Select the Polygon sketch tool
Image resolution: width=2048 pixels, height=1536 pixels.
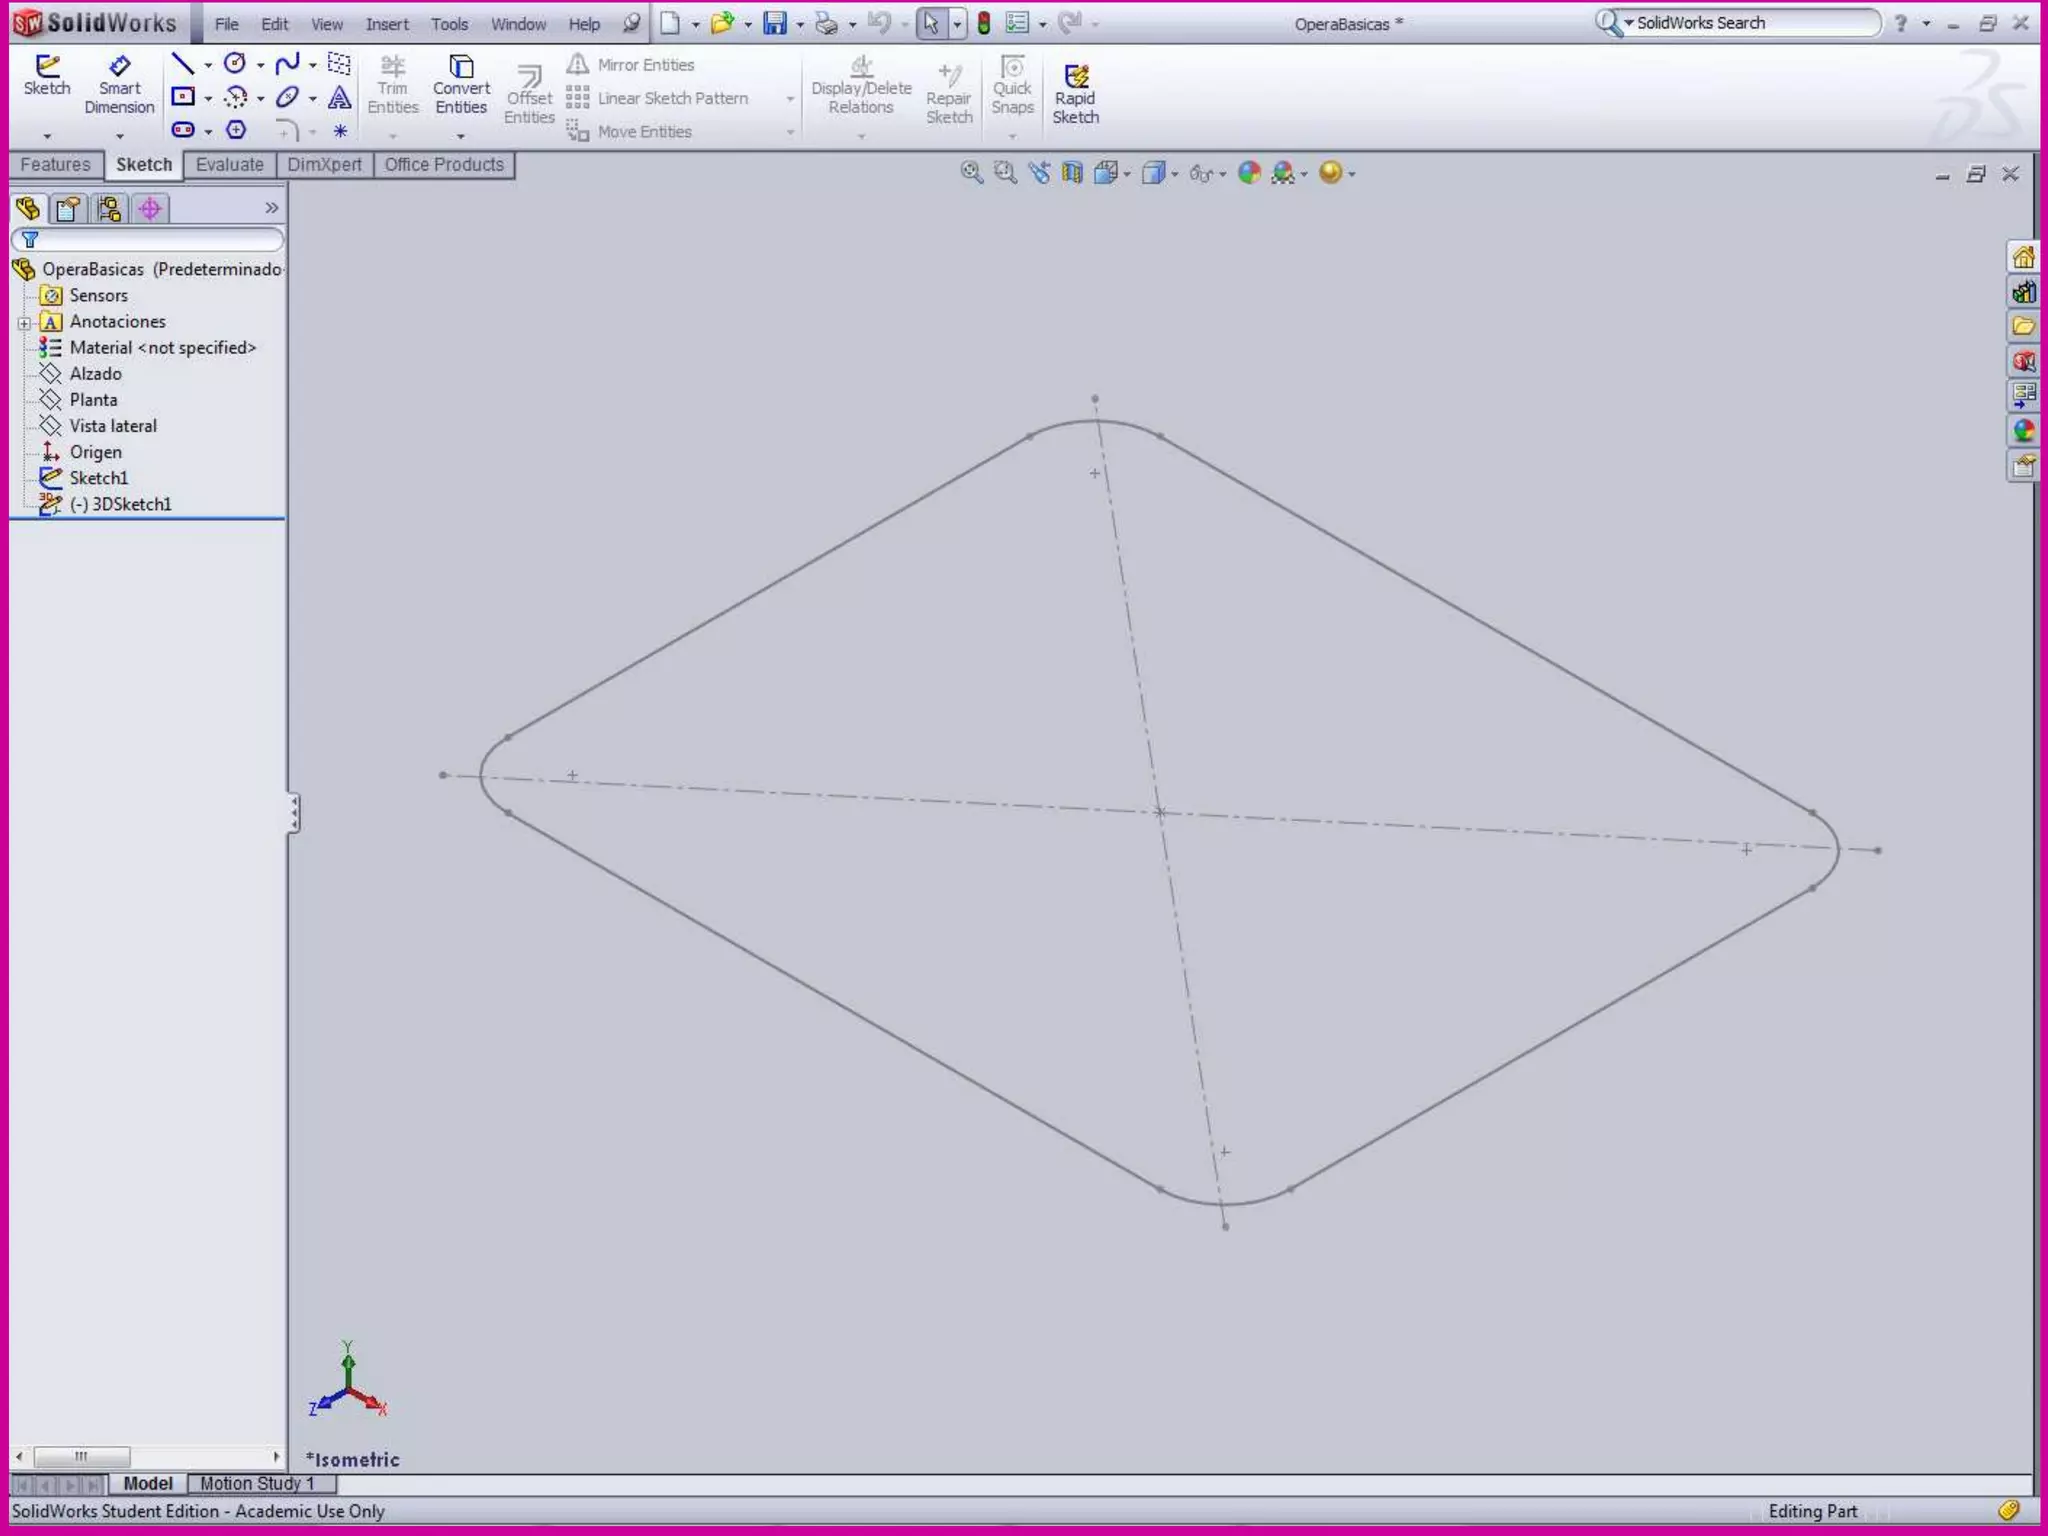[x=236, y=130]
